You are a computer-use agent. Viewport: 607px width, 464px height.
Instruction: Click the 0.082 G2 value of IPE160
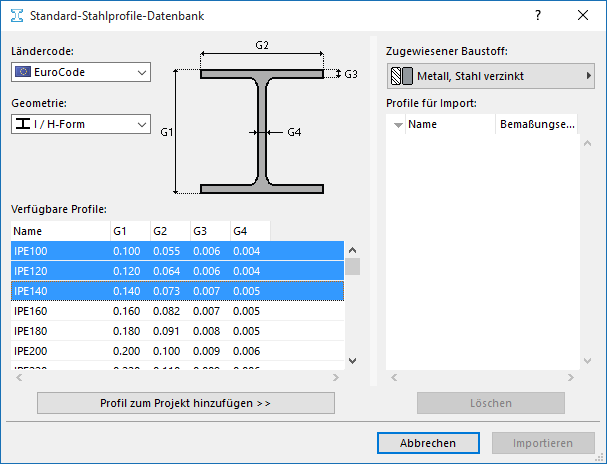tap(166, 311)
